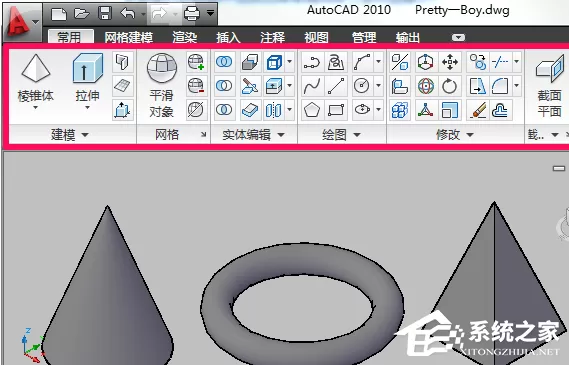Click the Open folder icon
The width and height of the screenshot is (569, 365).
pyautogui.click(x=82, y=14)
